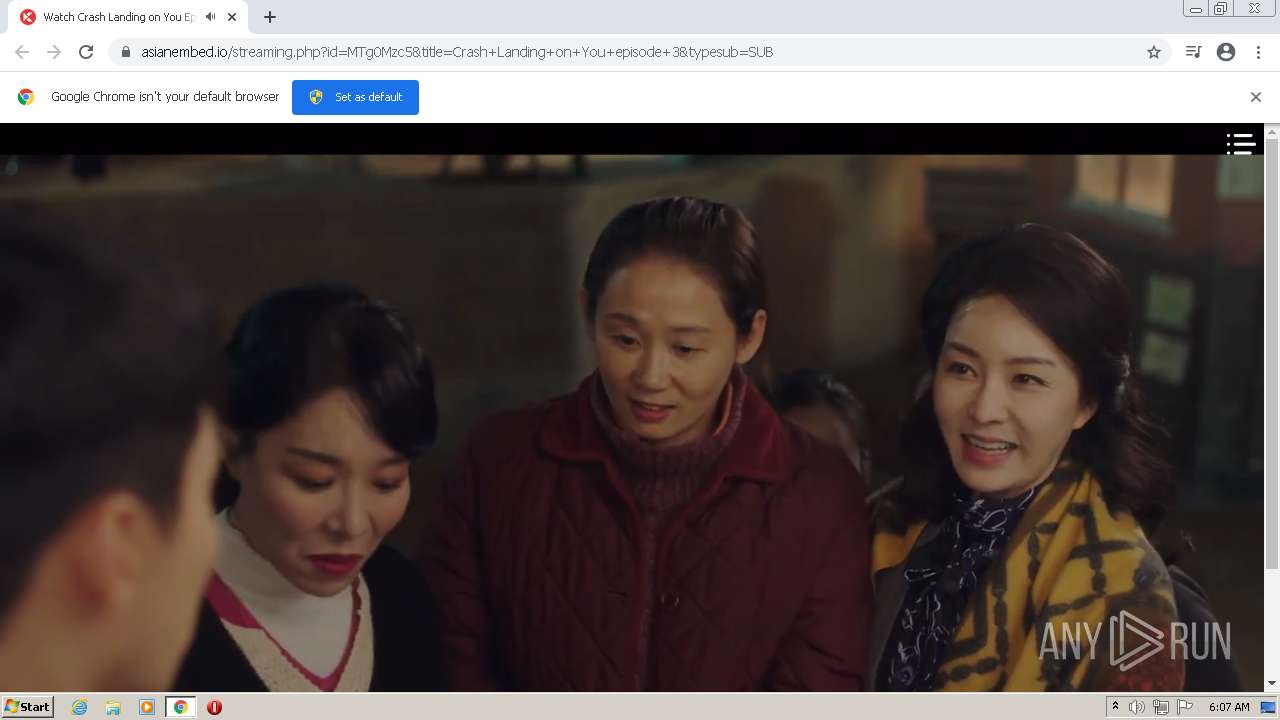The image size is (1280, 720).
Task: Show hidden system tray icons
Action: 1115,707
